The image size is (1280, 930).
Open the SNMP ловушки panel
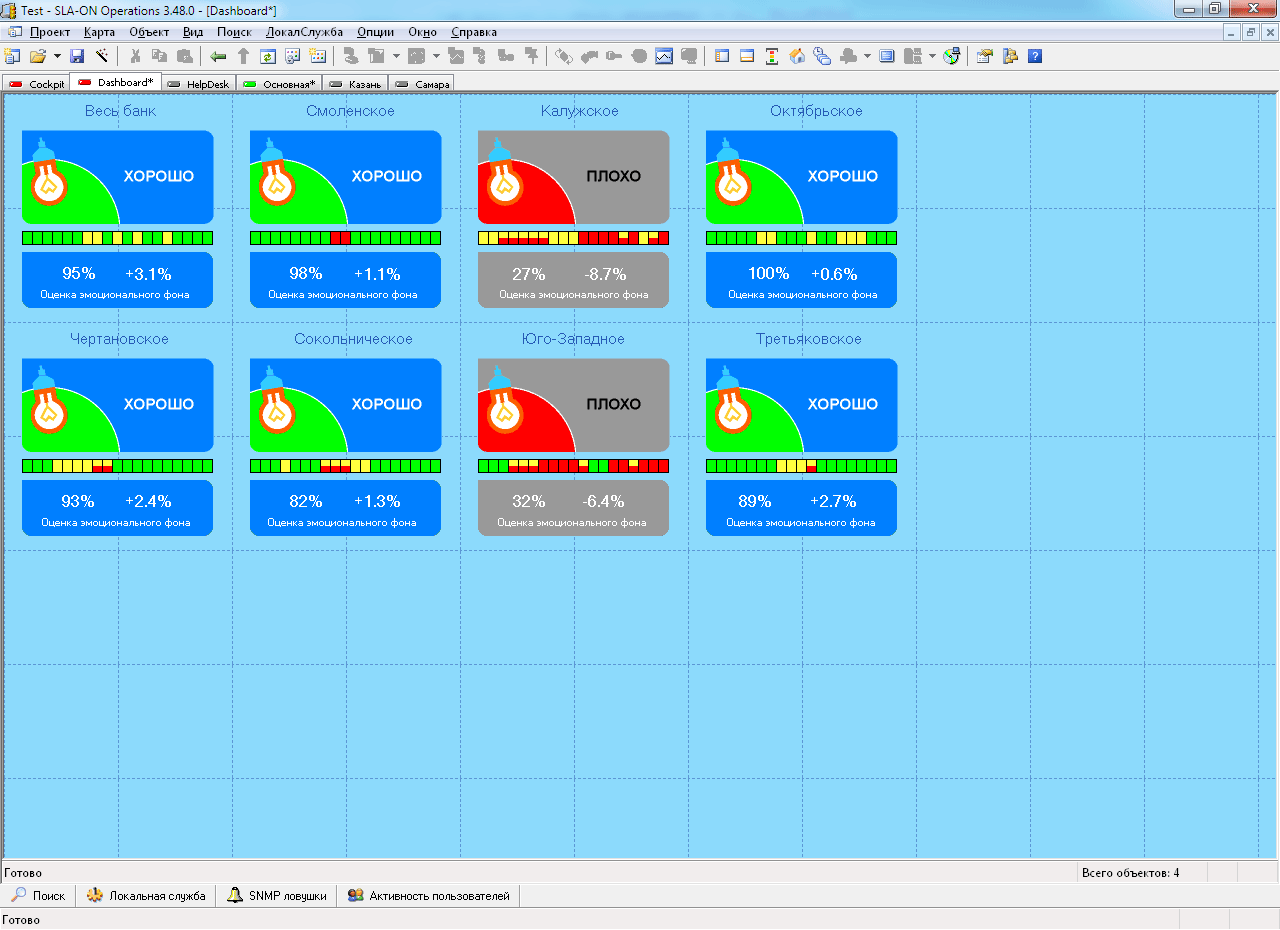pyautogui.click(x=277, y=896)
